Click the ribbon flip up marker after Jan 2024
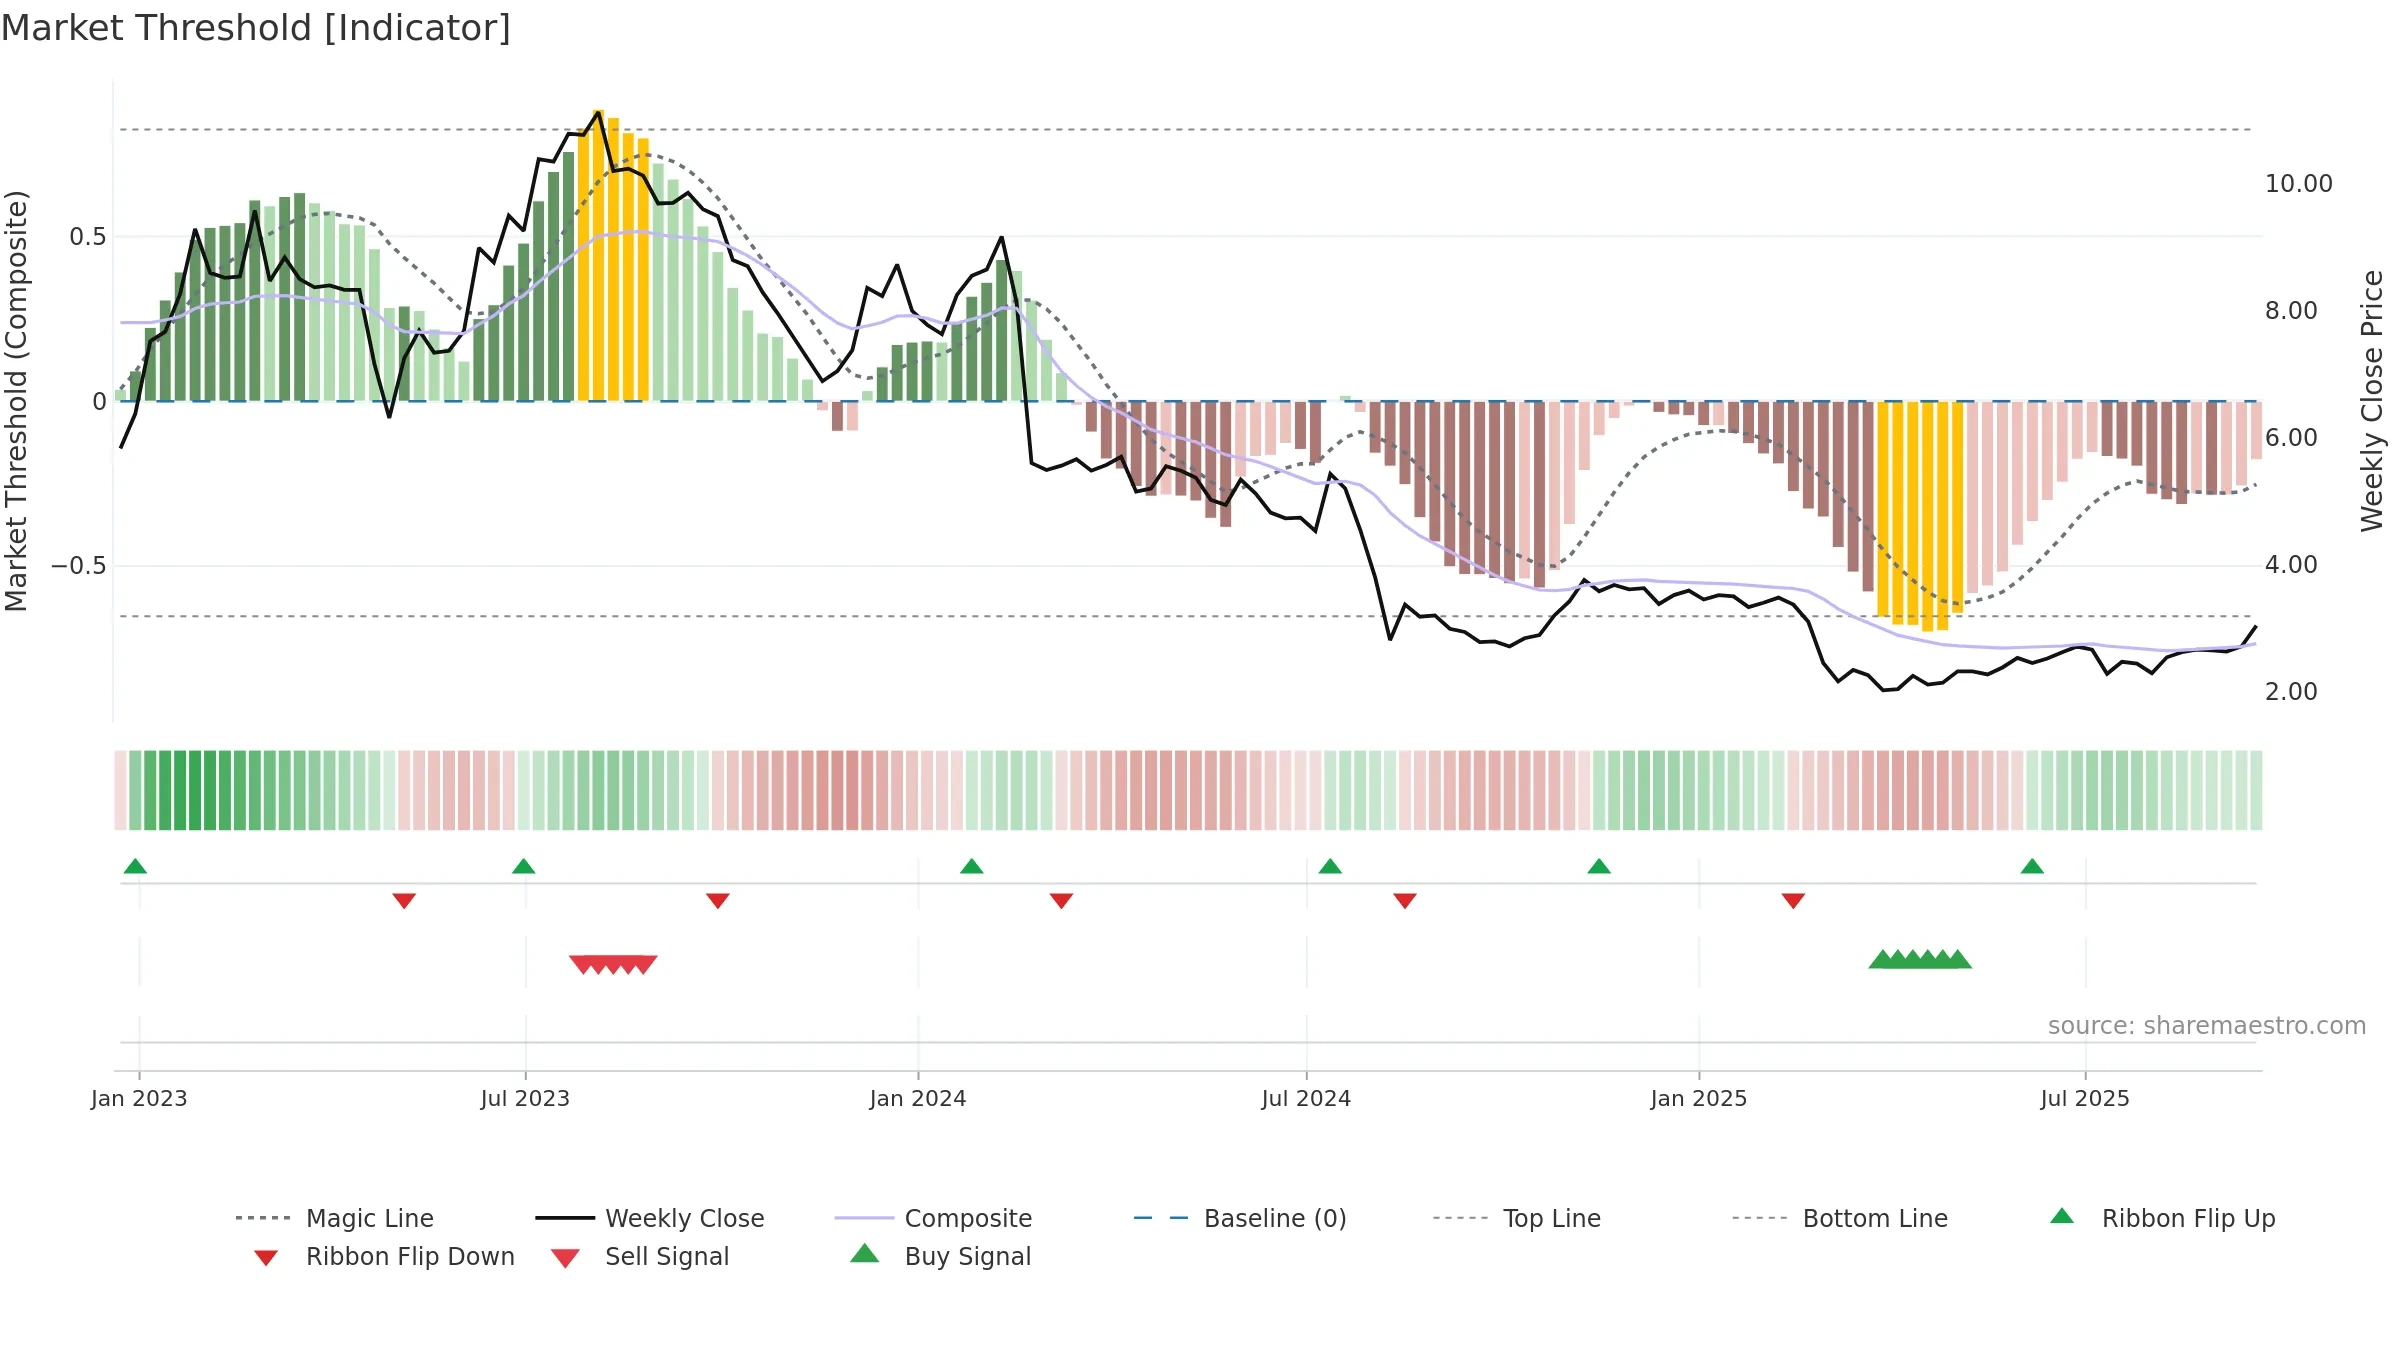The width and height of the screenshot is (2400, 1350). coord(971,866)
